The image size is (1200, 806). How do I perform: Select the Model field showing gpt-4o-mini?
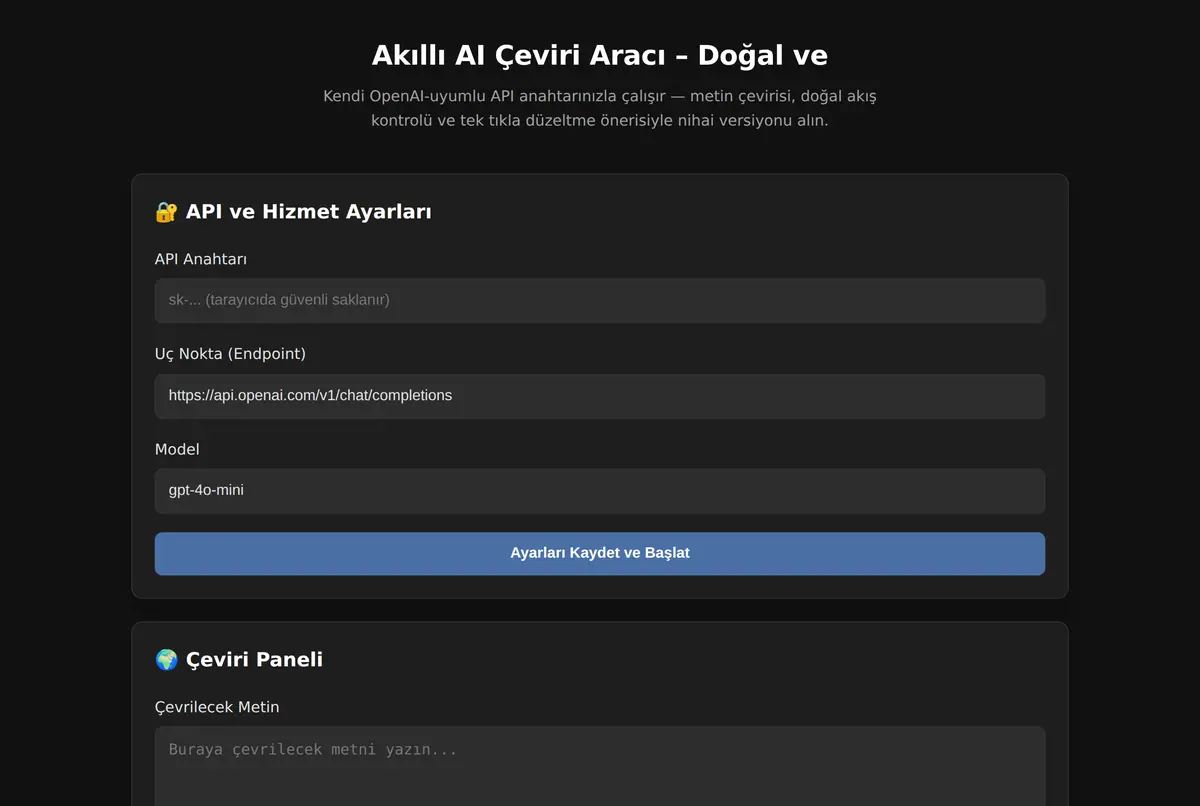(x=600, y=491)
